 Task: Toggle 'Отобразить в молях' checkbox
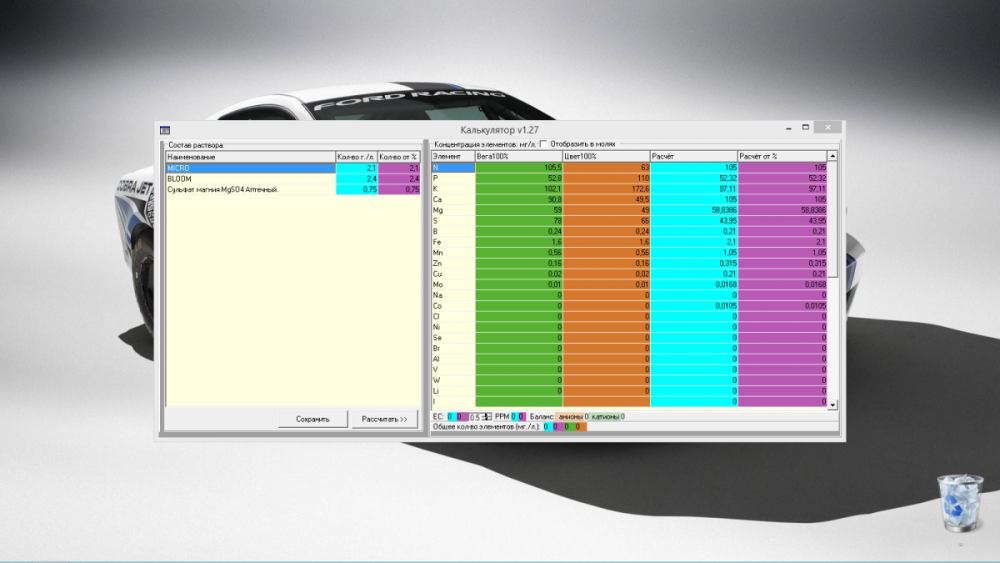[544, 144]
